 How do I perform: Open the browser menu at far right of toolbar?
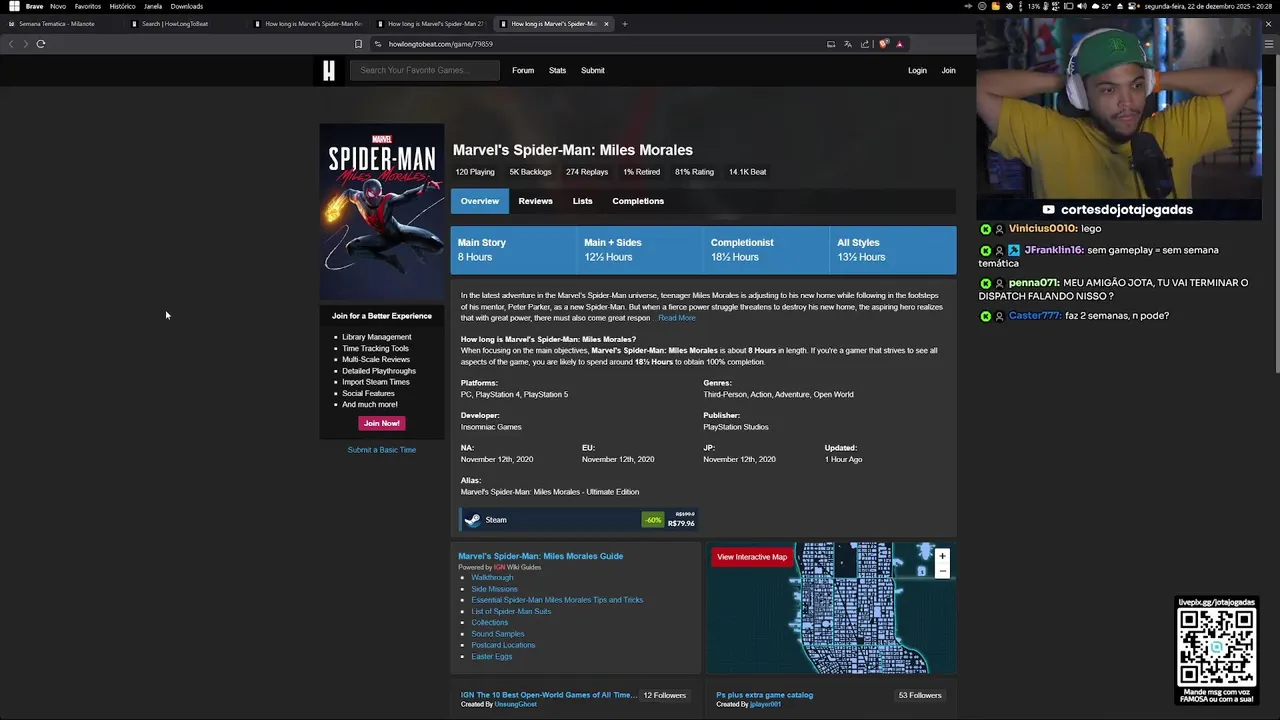click(1269, 44)
